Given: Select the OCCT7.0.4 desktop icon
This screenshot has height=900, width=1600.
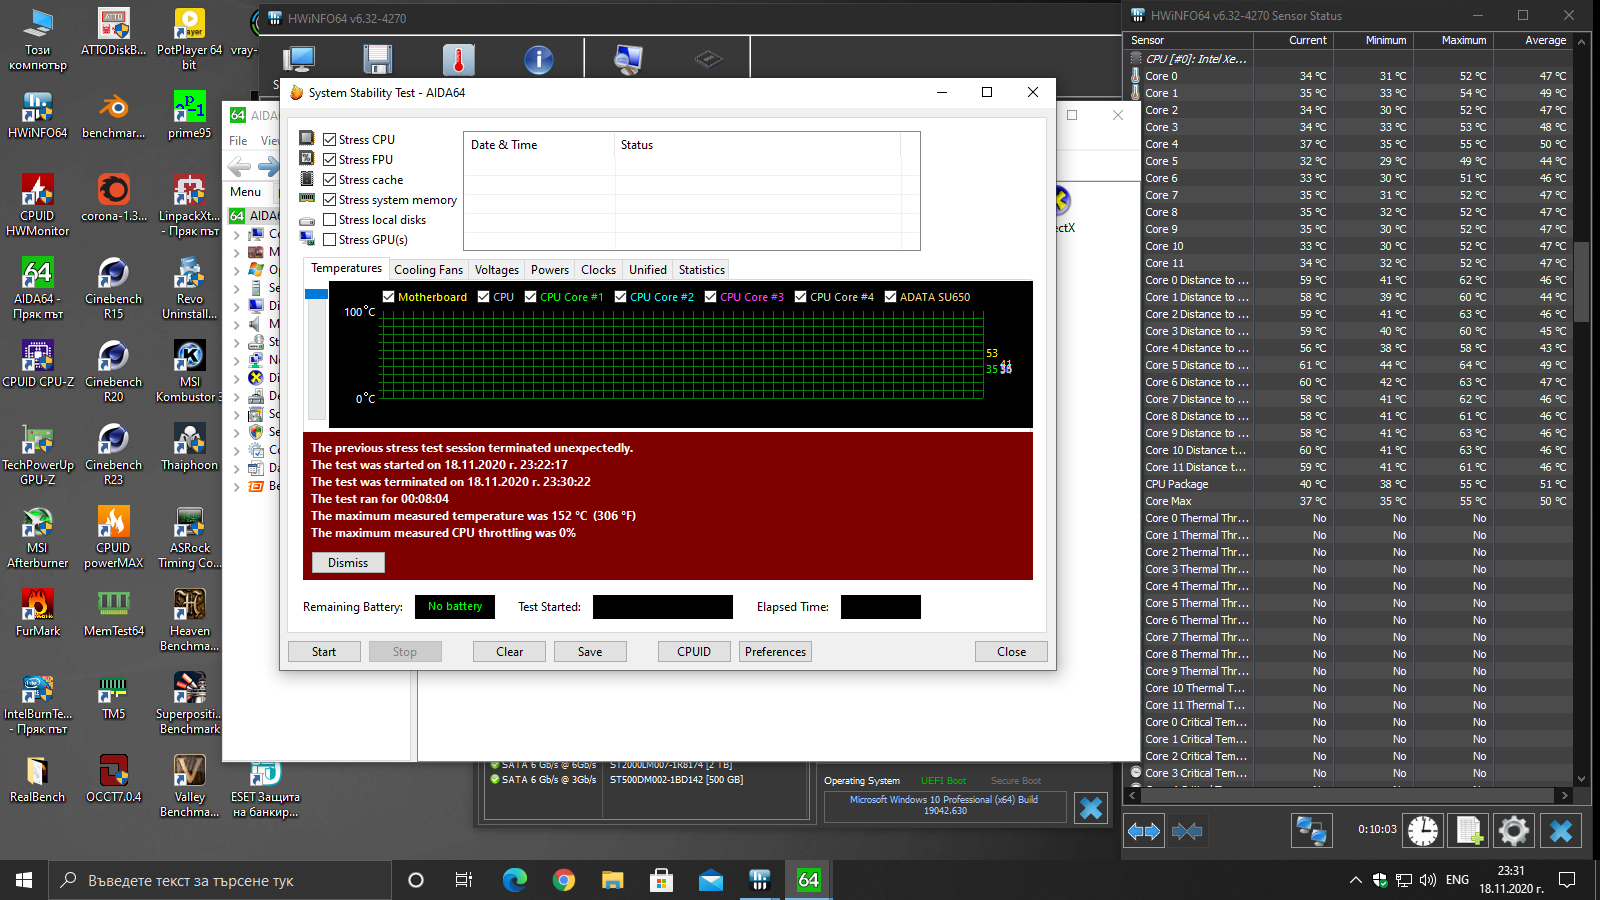Looking at the screenshot, I should pyautogui.click(x=114, y=779).
